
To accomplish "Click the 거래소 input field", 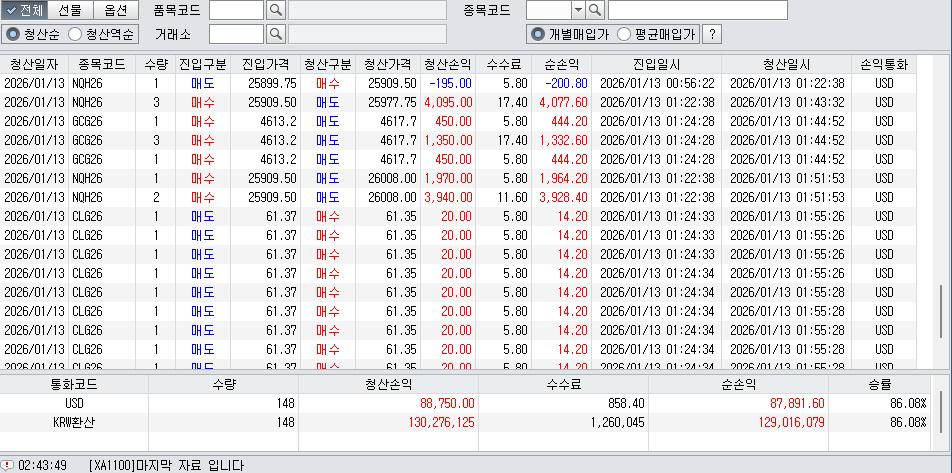I will point(236,34).
